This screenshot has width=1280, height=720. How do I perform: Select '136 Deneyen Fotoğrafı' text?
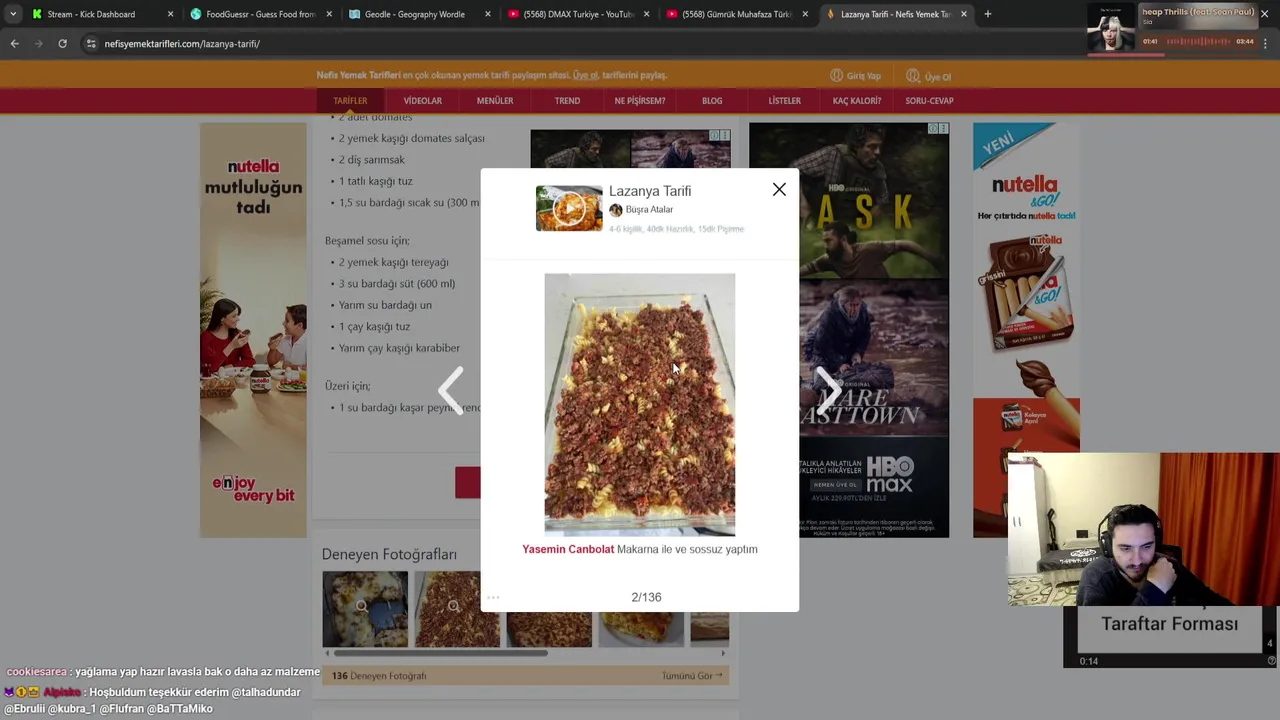tap(379, 676)
